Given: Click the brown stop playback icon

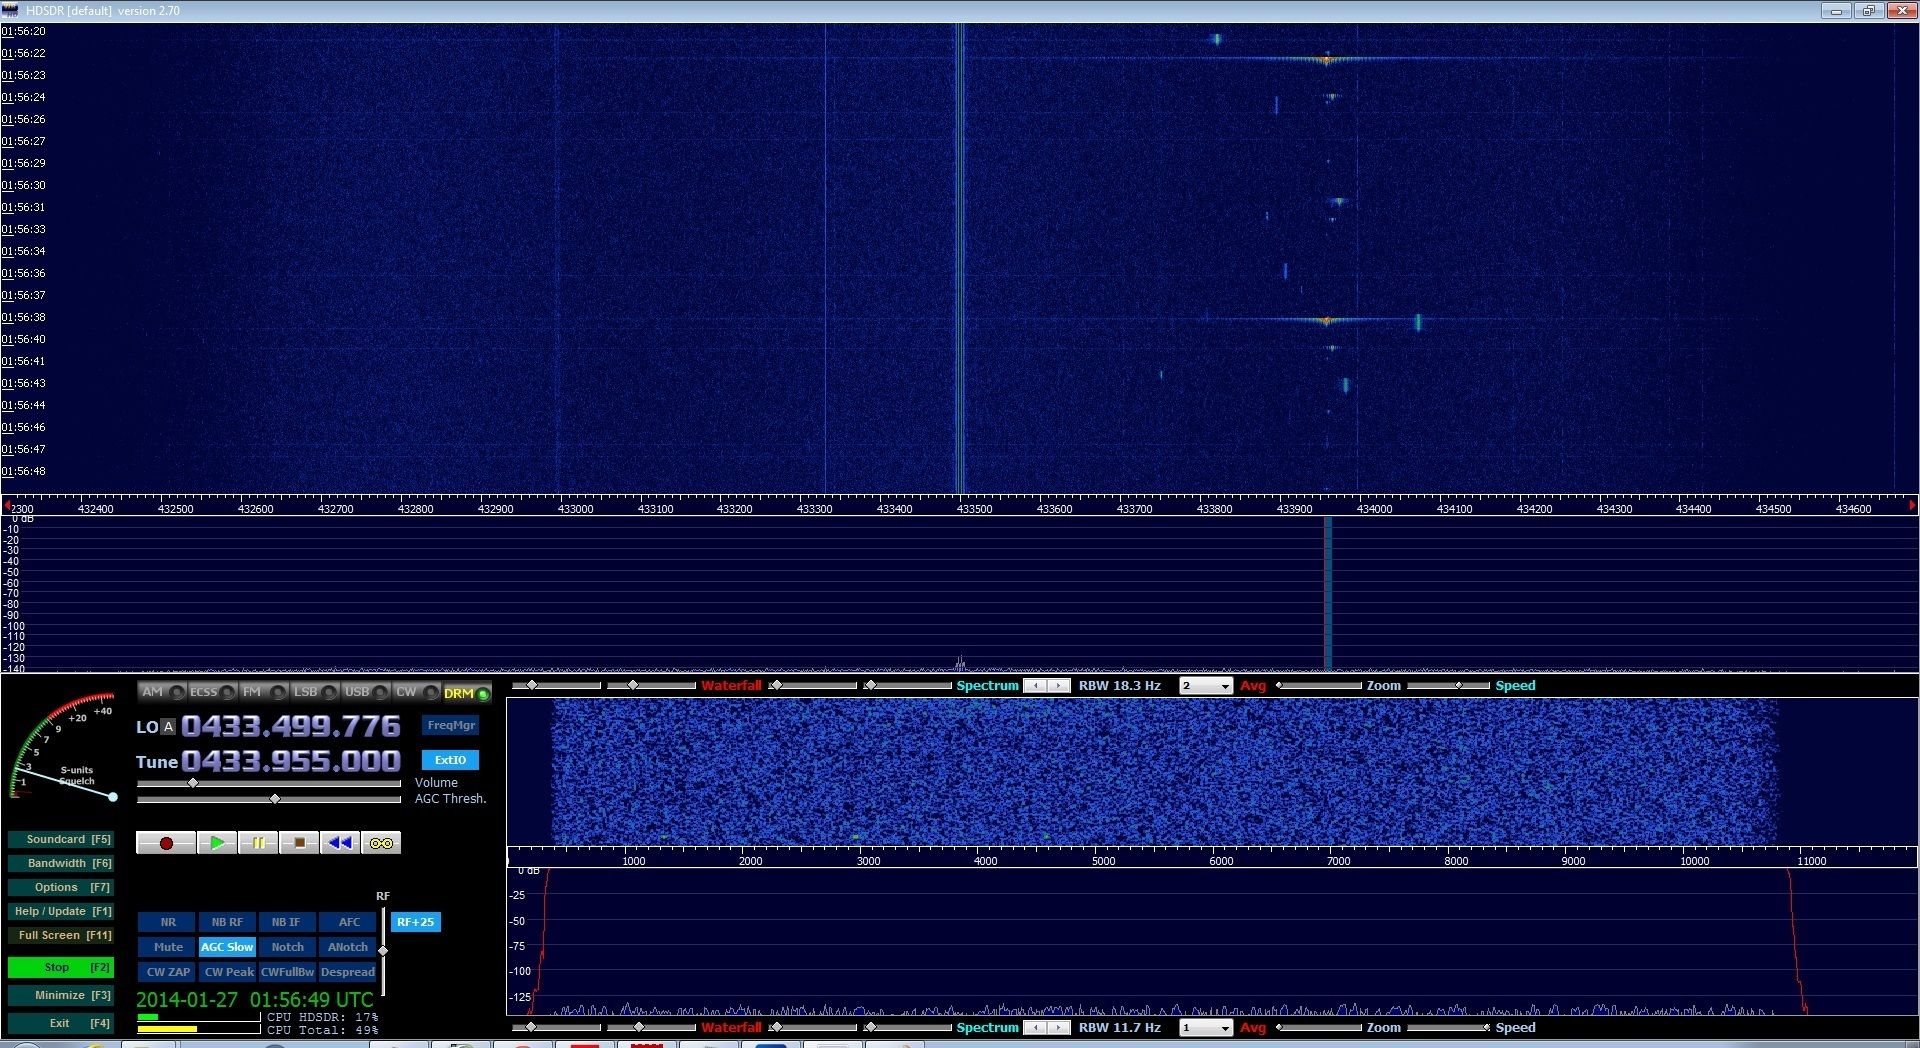Looking at the screenshot, I should click(x=299, y=843).
